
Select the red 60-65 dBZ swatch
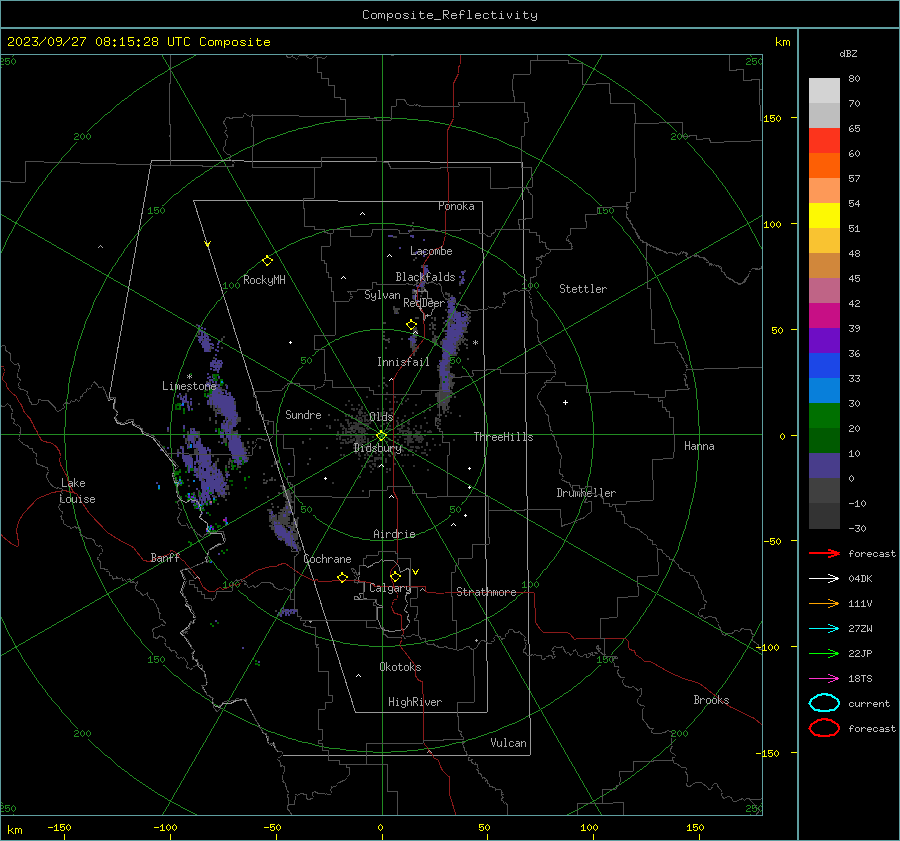pyautogui.click(x=824, y=141)
